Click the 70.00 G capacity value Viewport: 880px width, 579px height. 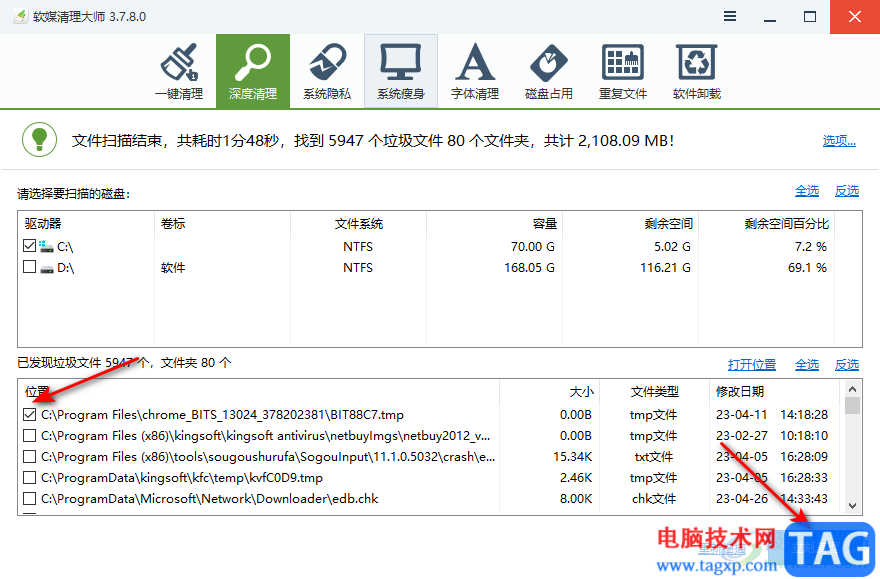(x=533, y=246)
